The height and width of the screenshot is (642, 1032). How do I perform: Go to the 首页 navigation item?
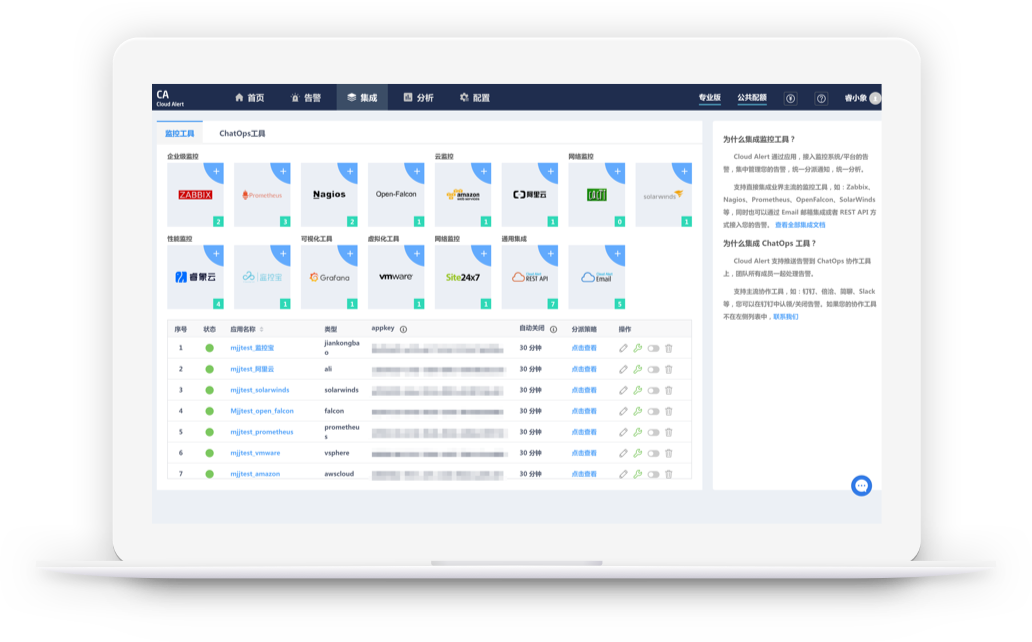249,97
